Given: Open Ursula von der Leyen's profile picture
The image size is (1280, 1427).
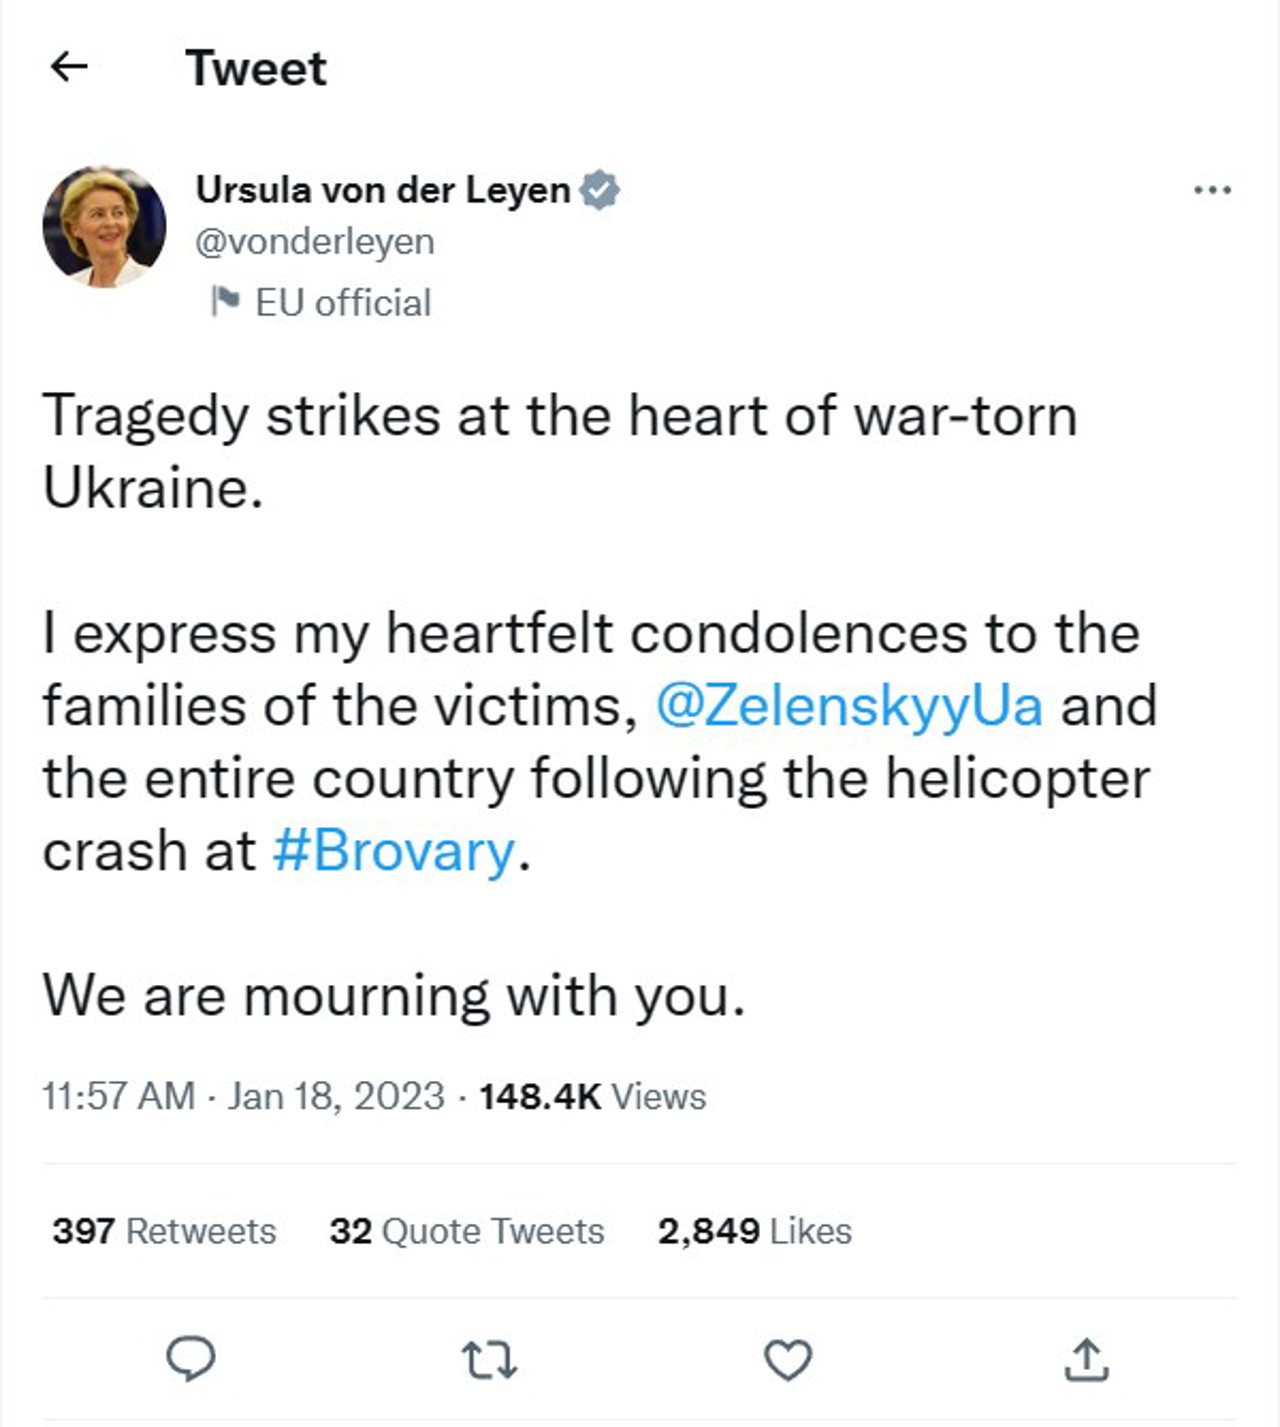Looking at the screenshot, I should [105, 226].
